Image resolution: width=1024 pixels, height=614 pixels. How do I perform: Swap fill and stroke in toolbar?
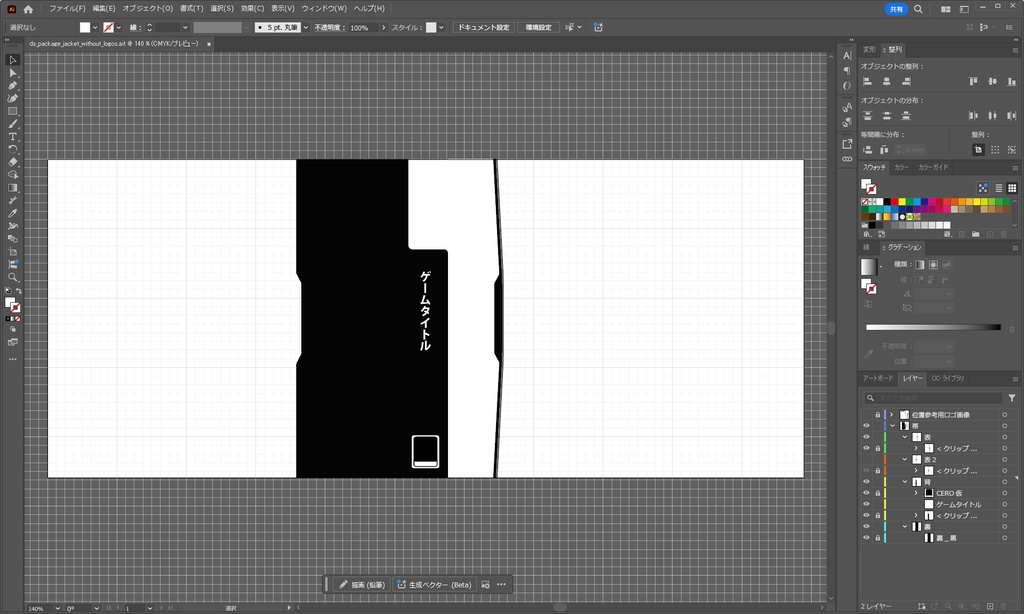(18, 291)
